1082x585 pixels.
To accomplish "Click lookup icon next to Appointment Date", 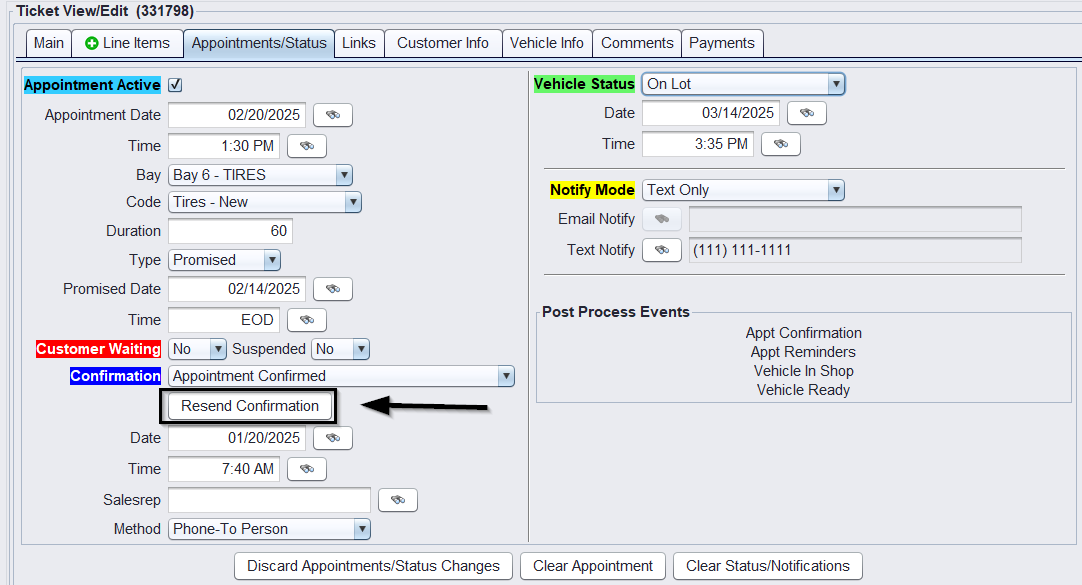I will point(333,115).
